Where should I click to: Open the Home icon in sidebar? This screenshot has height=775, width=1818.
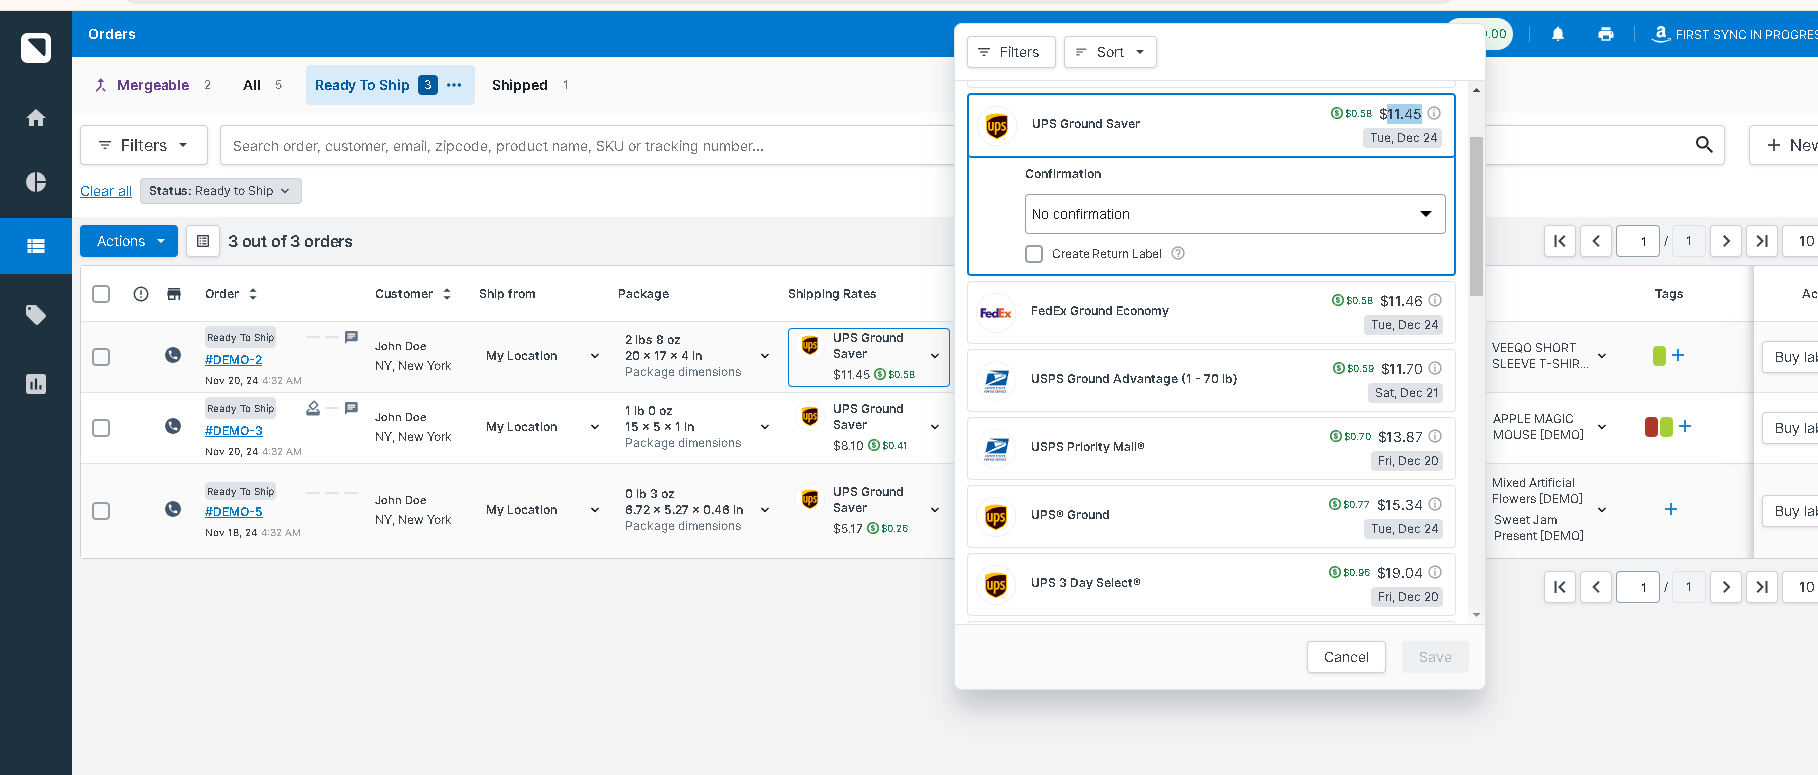36,118
